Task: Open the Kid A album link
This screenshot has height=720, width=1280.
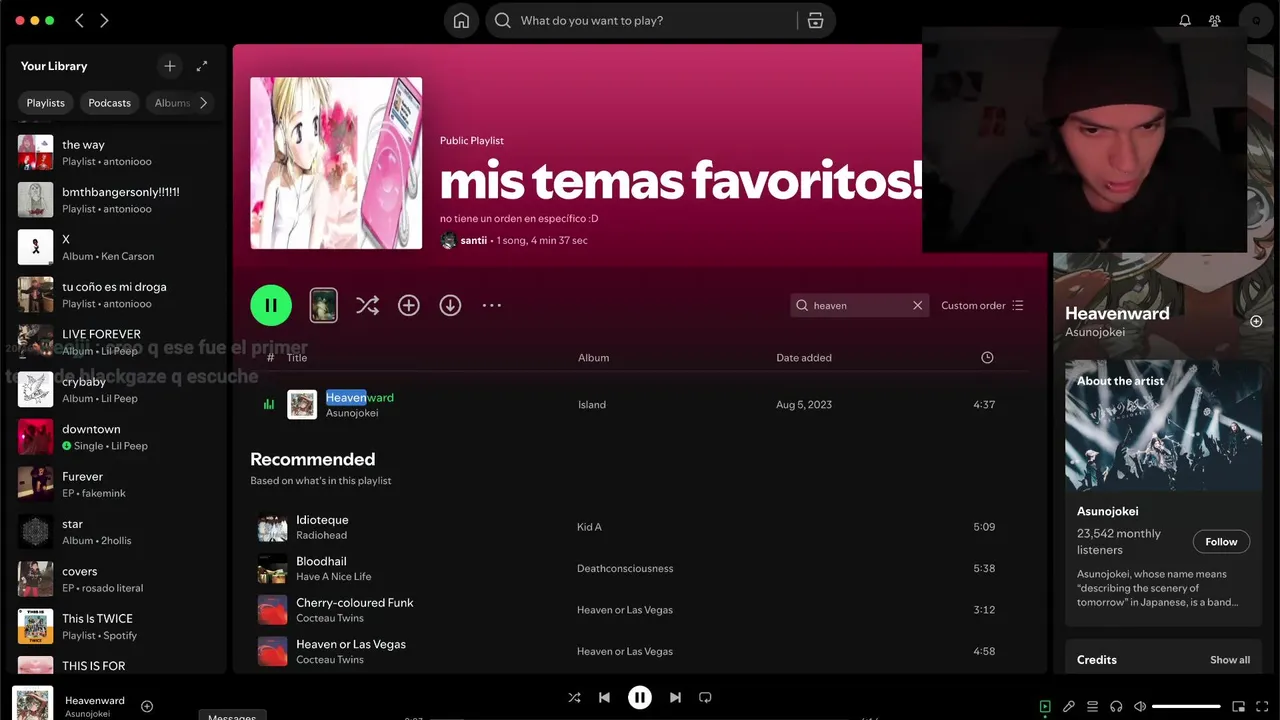Action: pyautogui.click(x=589, y=527)
